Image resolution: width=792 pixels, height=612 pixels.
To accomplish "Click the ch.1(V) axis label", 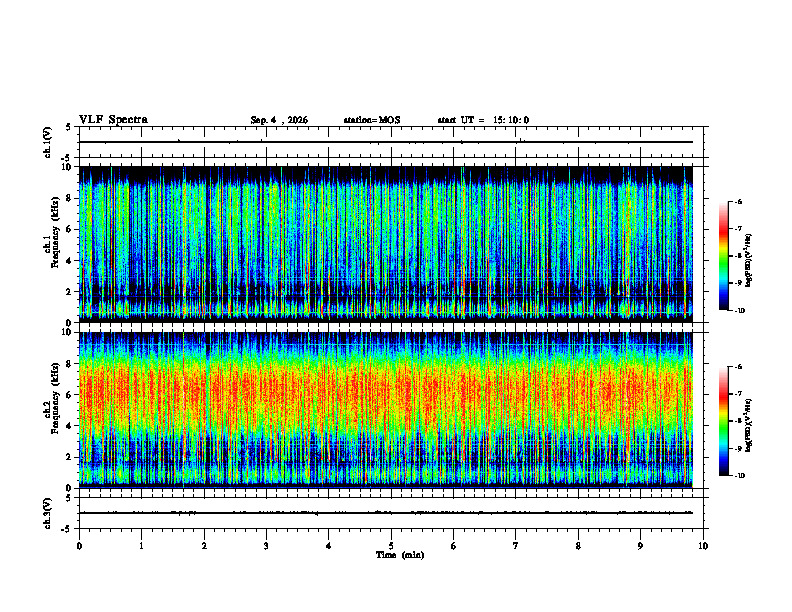I will pos(48,142).
